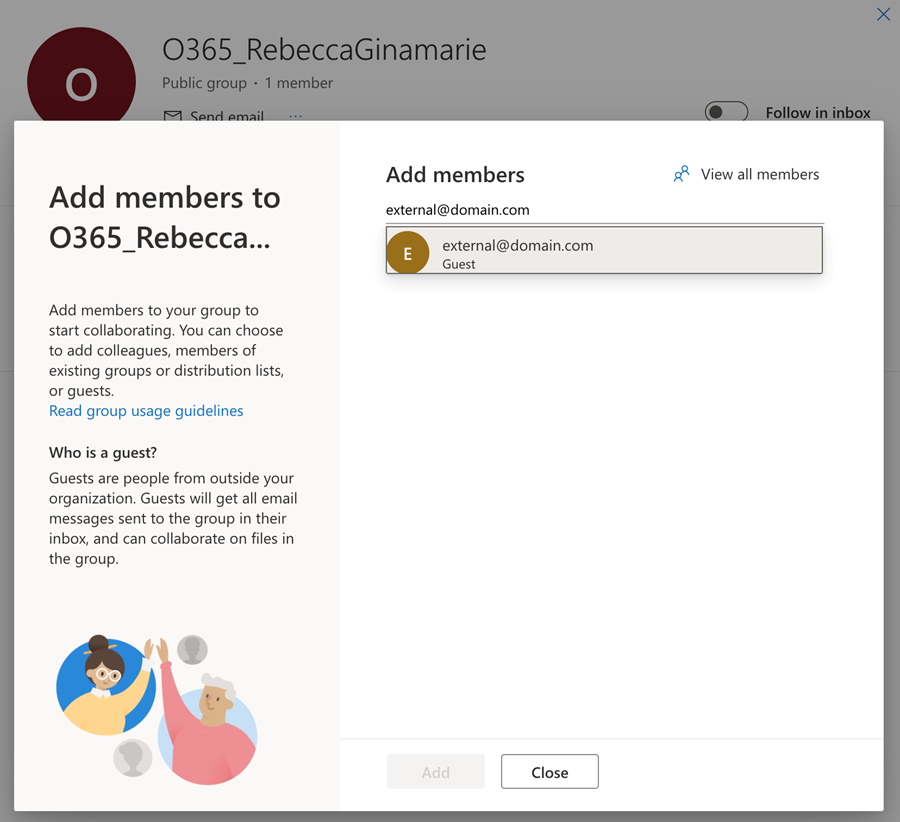The height and width of the screenshot is (822, 900).
Task: Click the orange E guest avatar
Action: pyautogui.click(x=408, y=253)
